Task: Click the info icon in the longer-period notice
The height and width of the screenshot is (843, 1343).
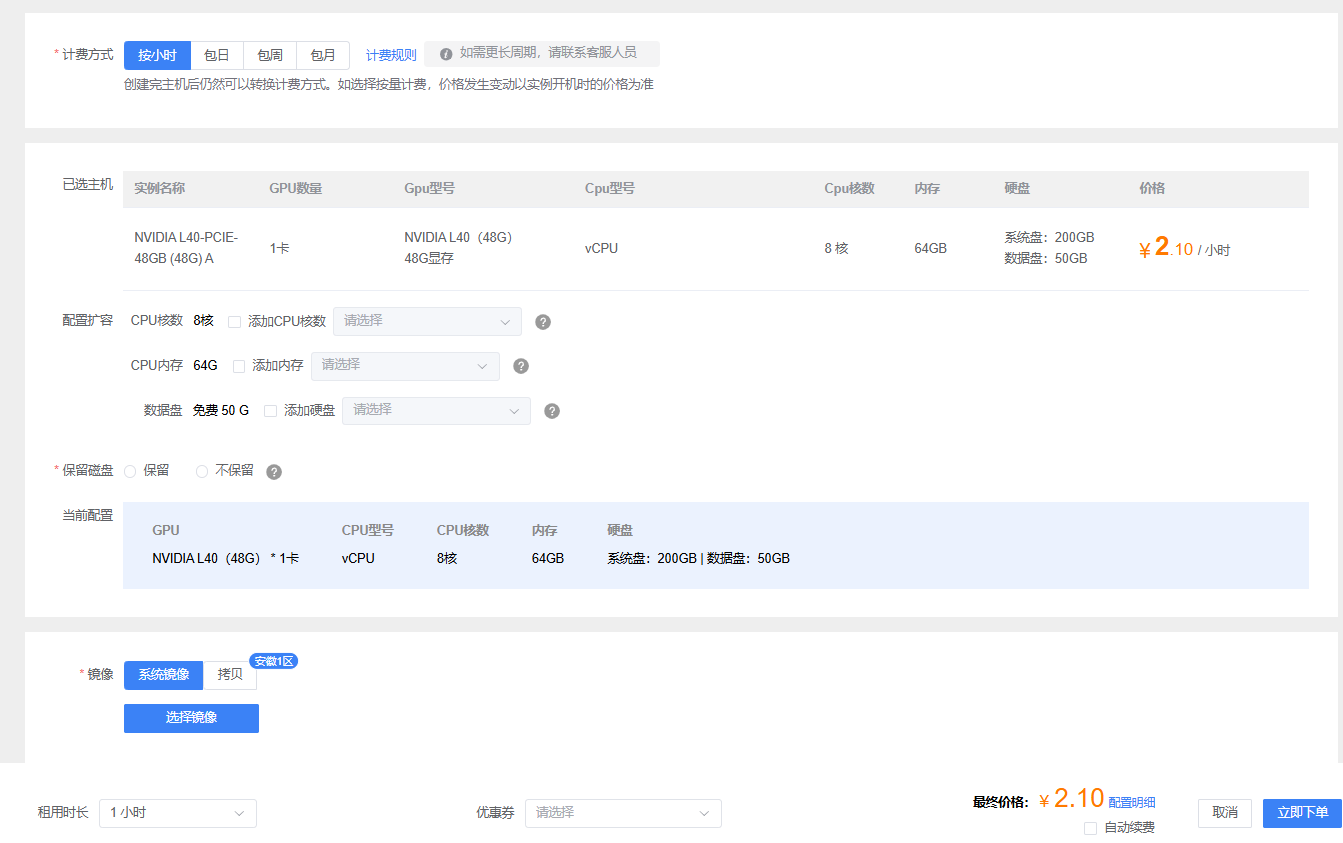Action: [446, 54]
